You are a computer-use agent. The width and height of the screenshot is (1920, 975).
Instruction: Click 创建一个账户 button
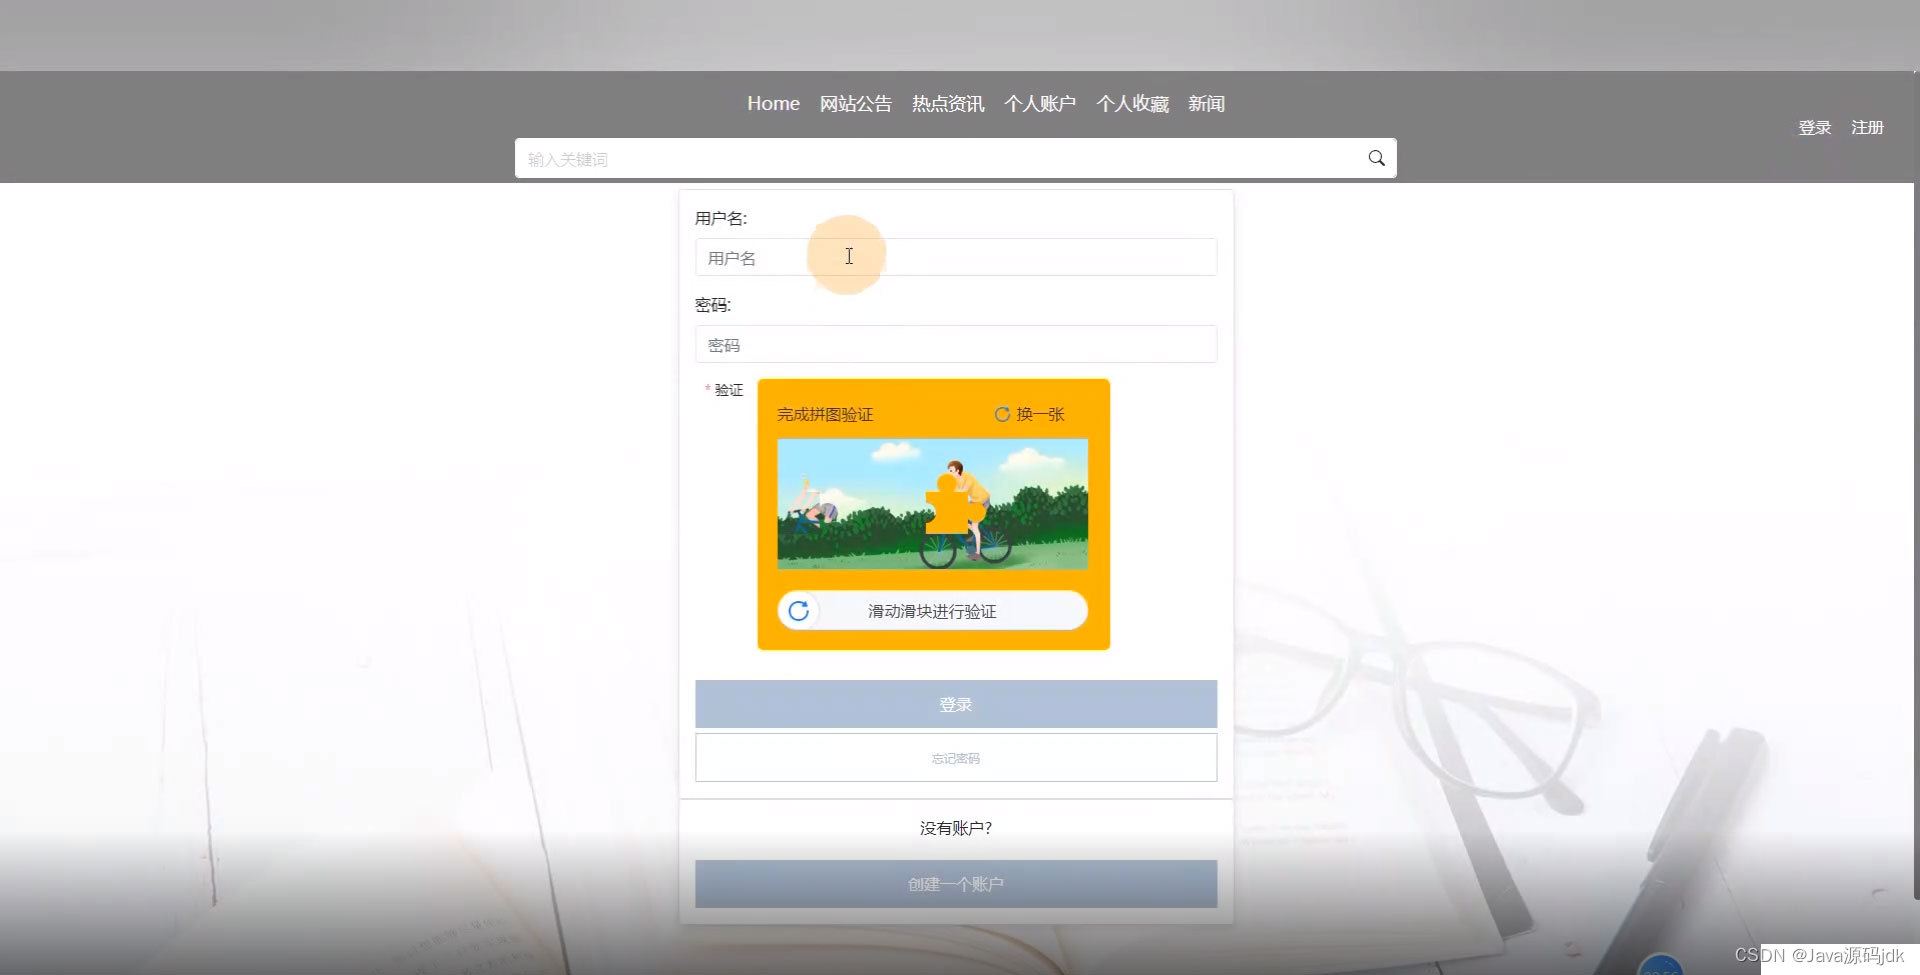pyautogui.click(x=956, y=884)
